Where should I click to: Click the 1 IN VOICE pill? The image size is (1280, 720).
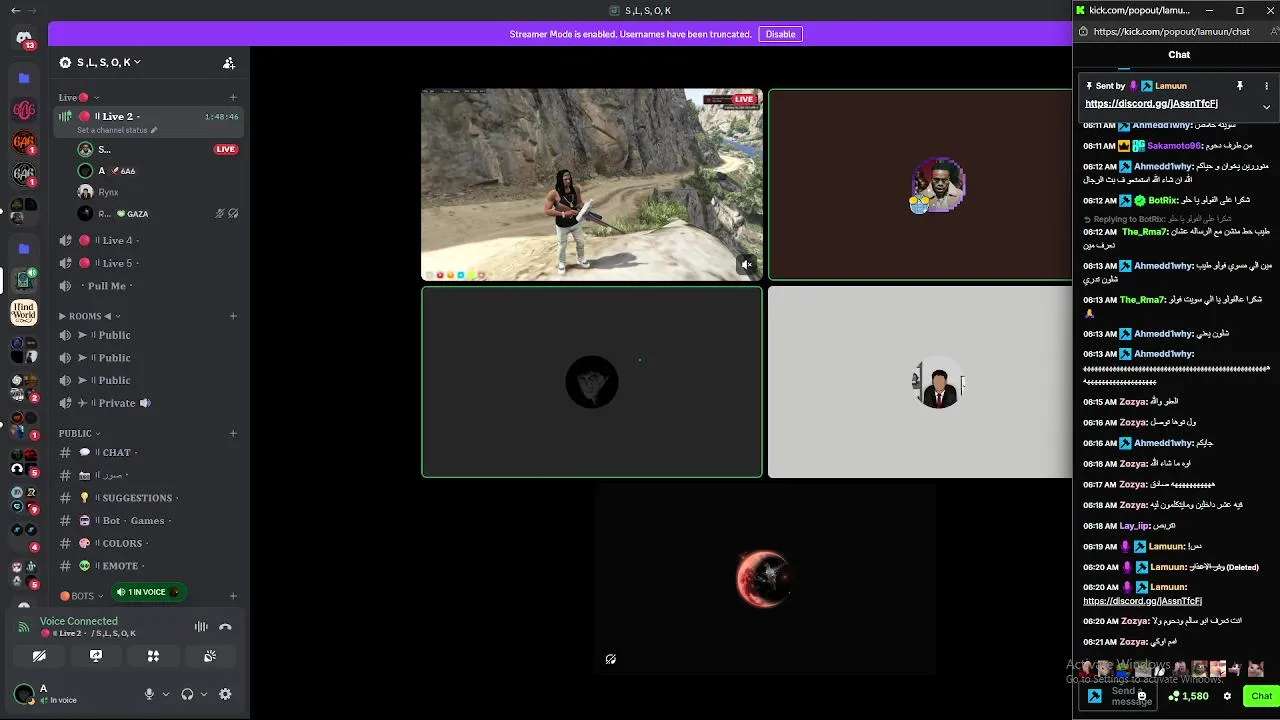(x=147, y=592)
